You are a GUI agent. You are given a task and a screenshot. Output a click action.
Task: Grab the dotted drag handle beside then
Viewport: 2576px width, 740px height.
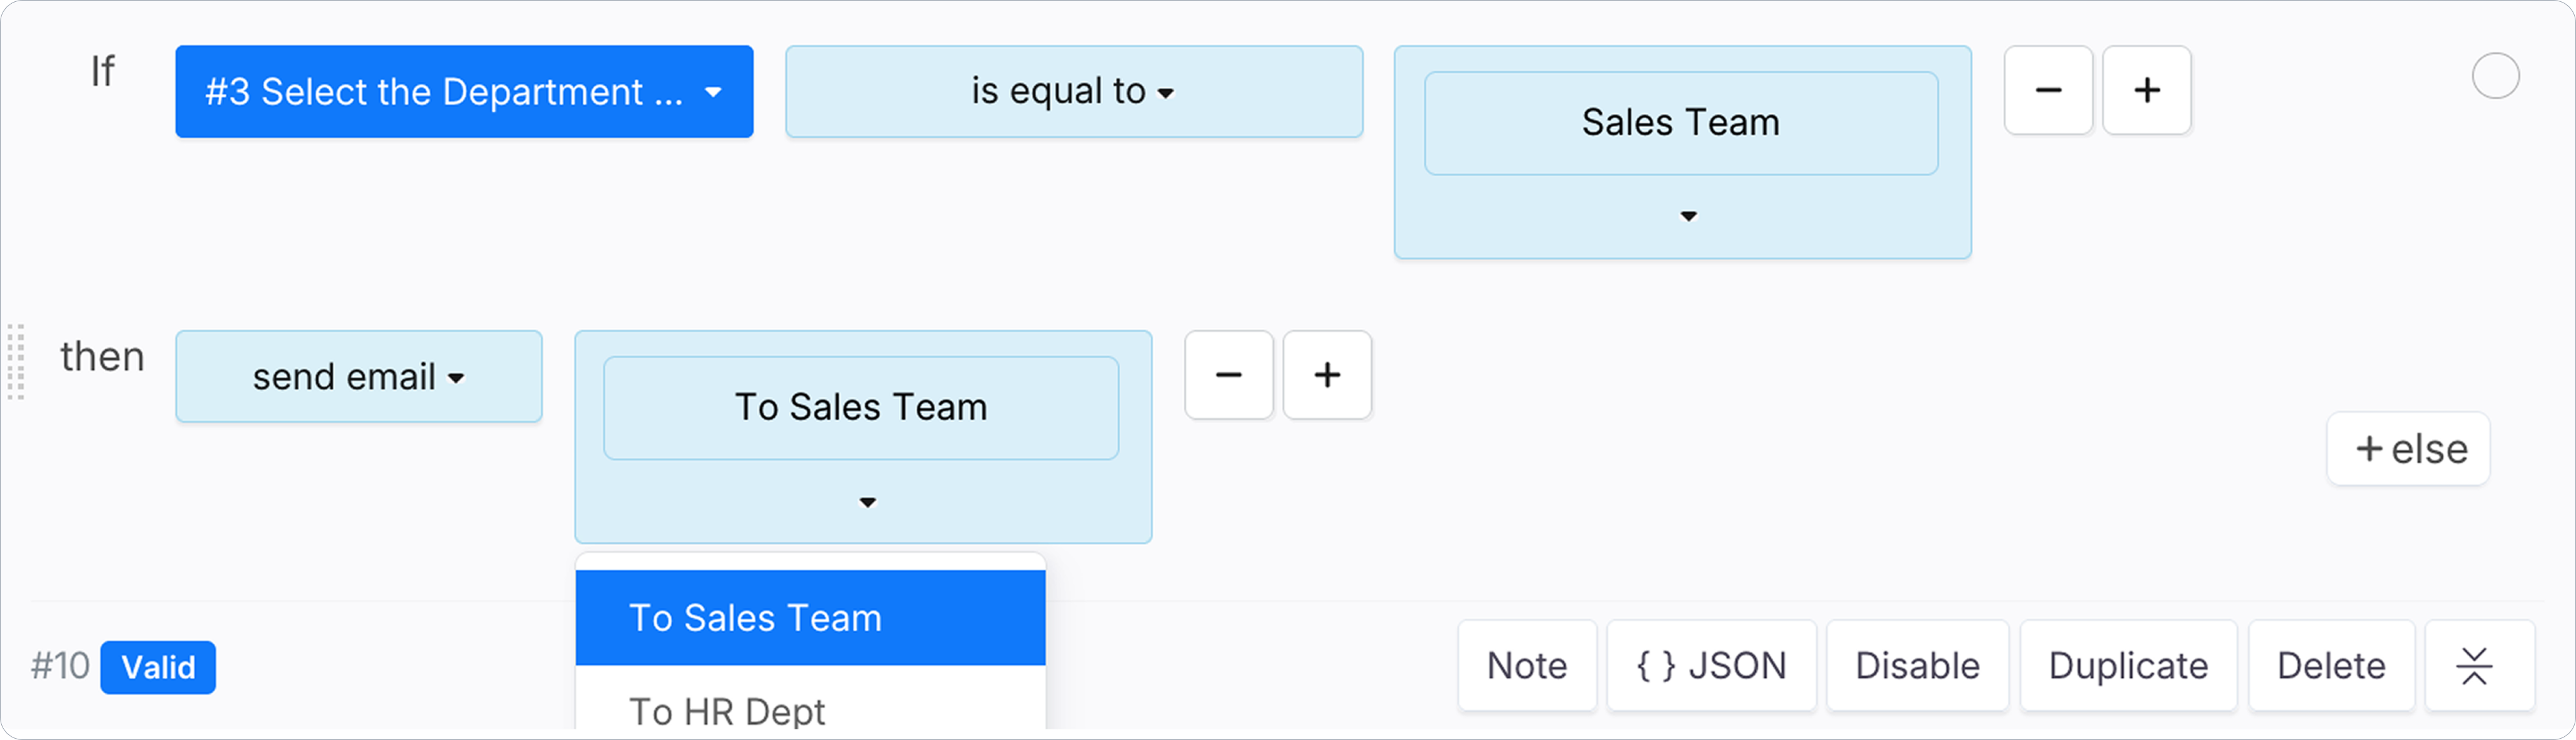(x=15, y=362)
